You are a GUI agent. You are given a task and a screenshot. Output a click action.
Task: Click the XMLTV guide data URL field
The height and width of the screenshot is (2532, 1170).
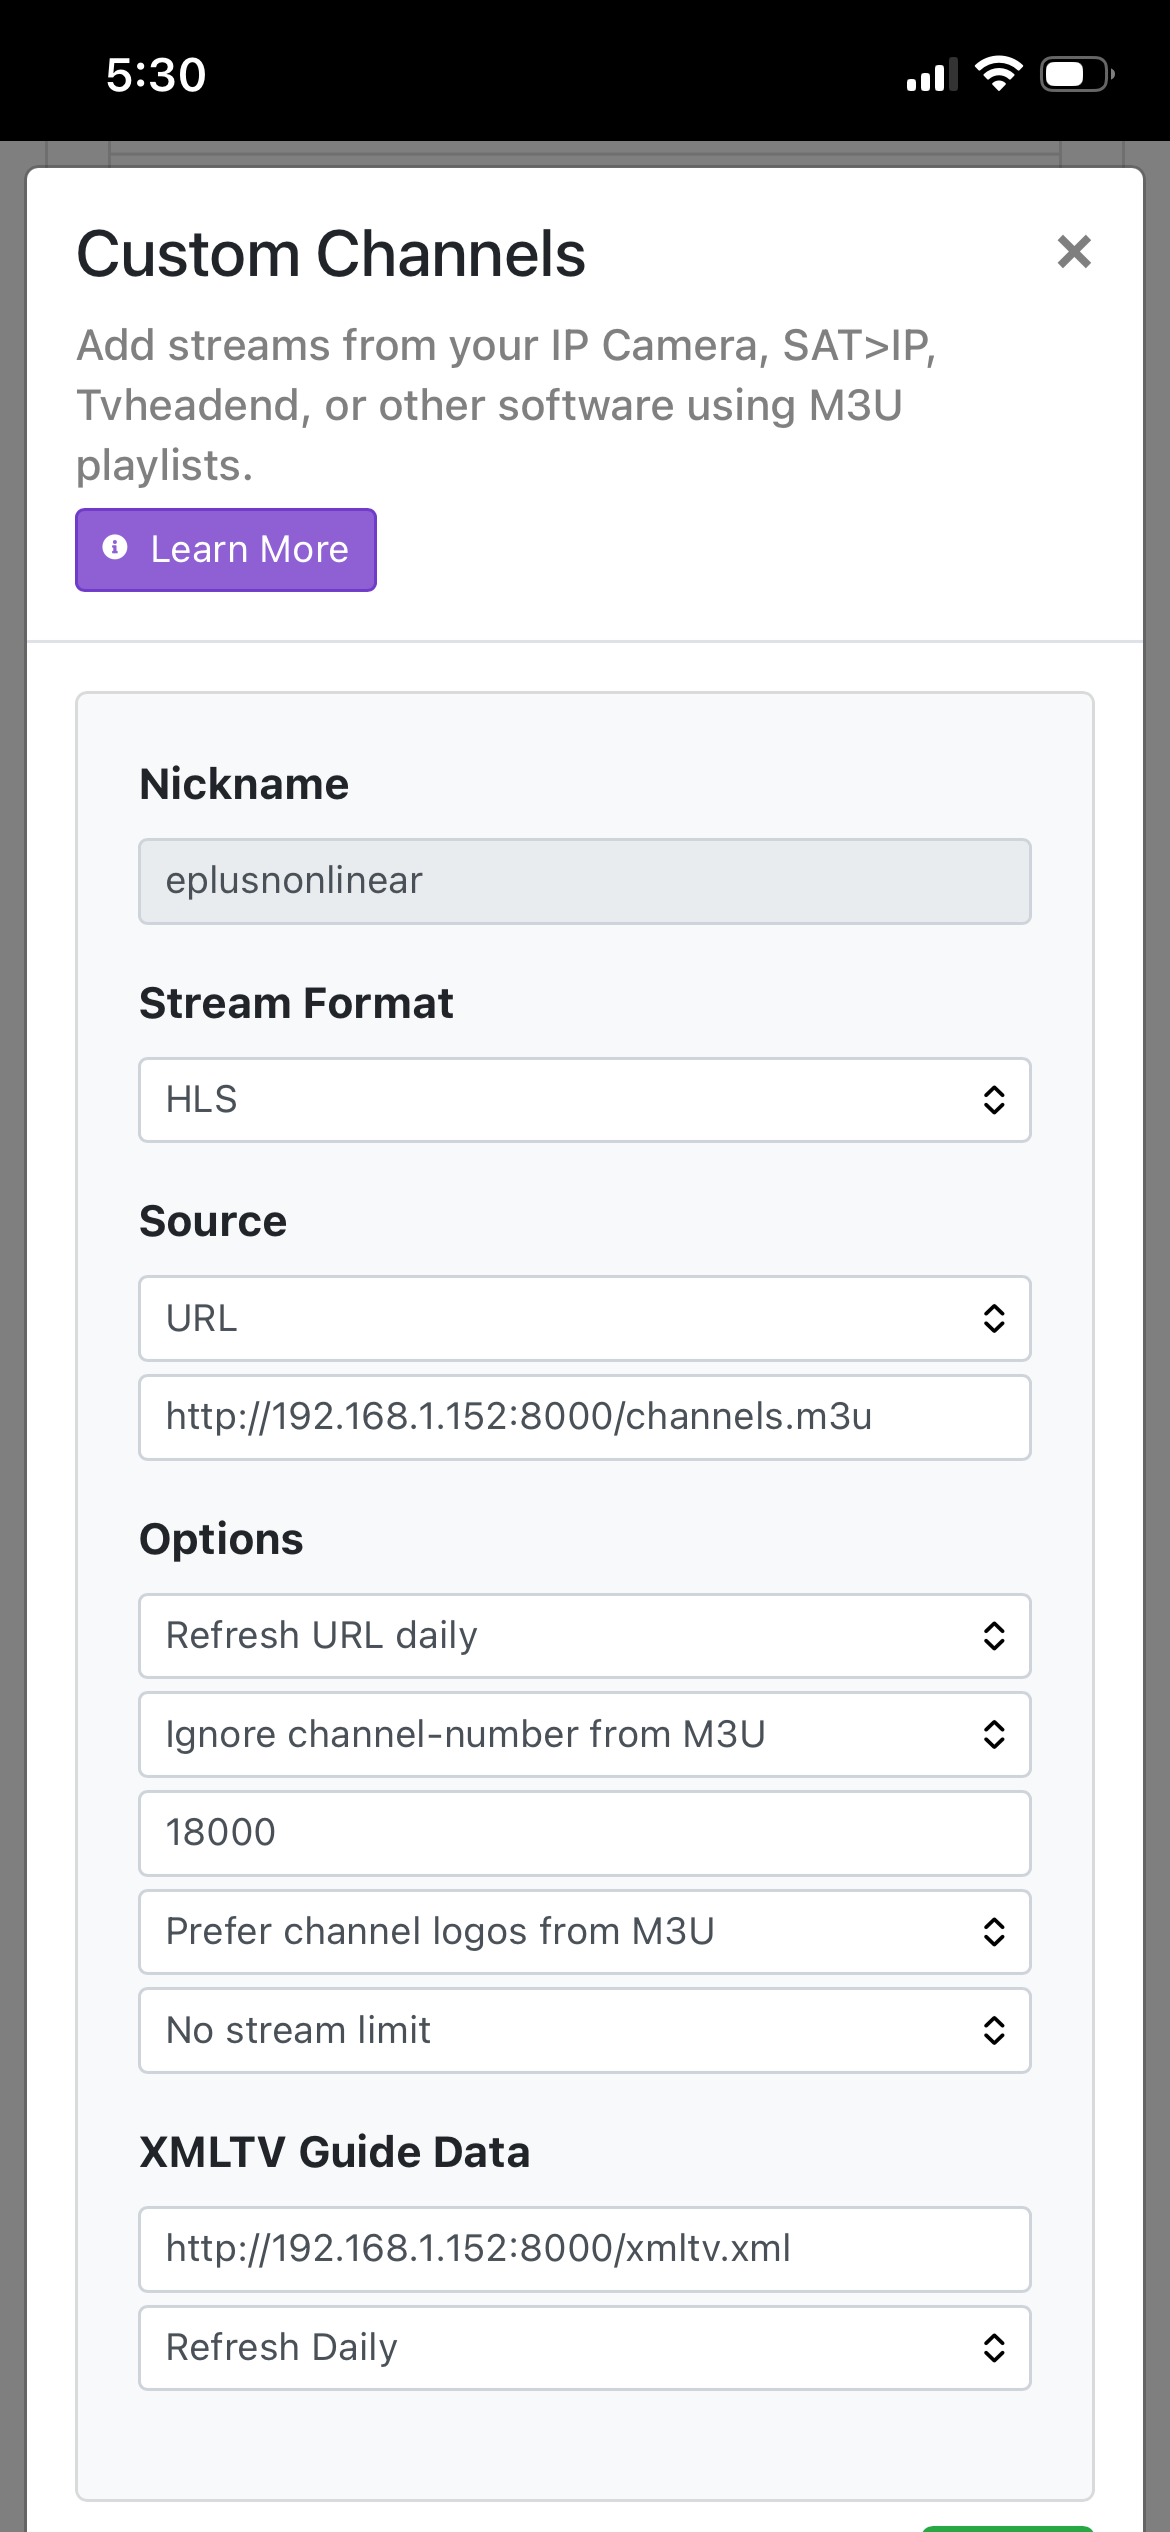pos(584,2249)
